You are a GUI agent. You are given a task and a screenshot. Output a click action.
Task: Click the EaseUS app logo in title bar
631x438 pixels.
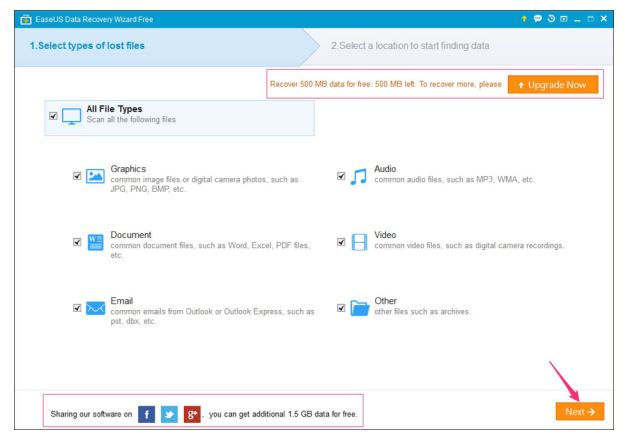coord(26,19)
